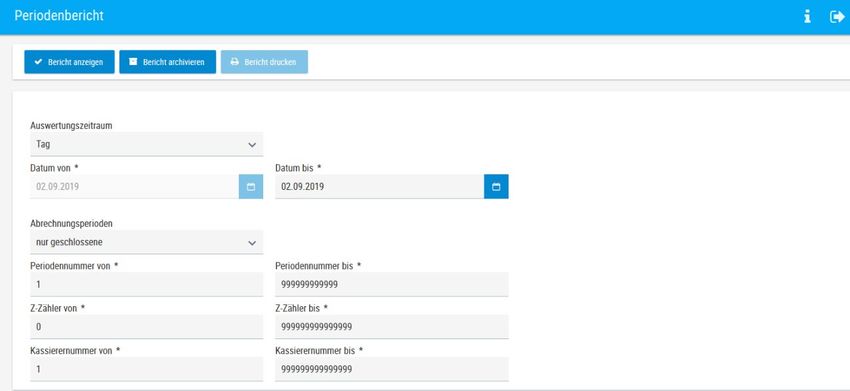Click the logout icon in header
Screen dimensions: 850x391
click(x=837, y=17)
